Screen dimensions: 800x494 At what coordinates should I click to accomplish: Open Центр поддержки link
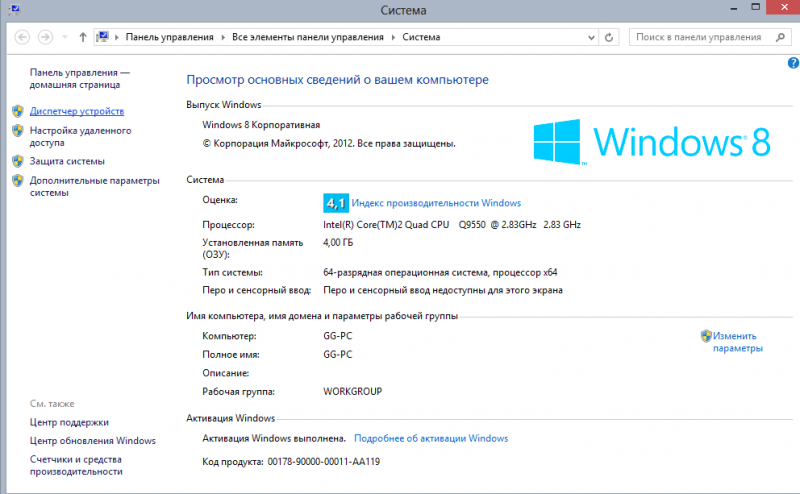[69, 422]
